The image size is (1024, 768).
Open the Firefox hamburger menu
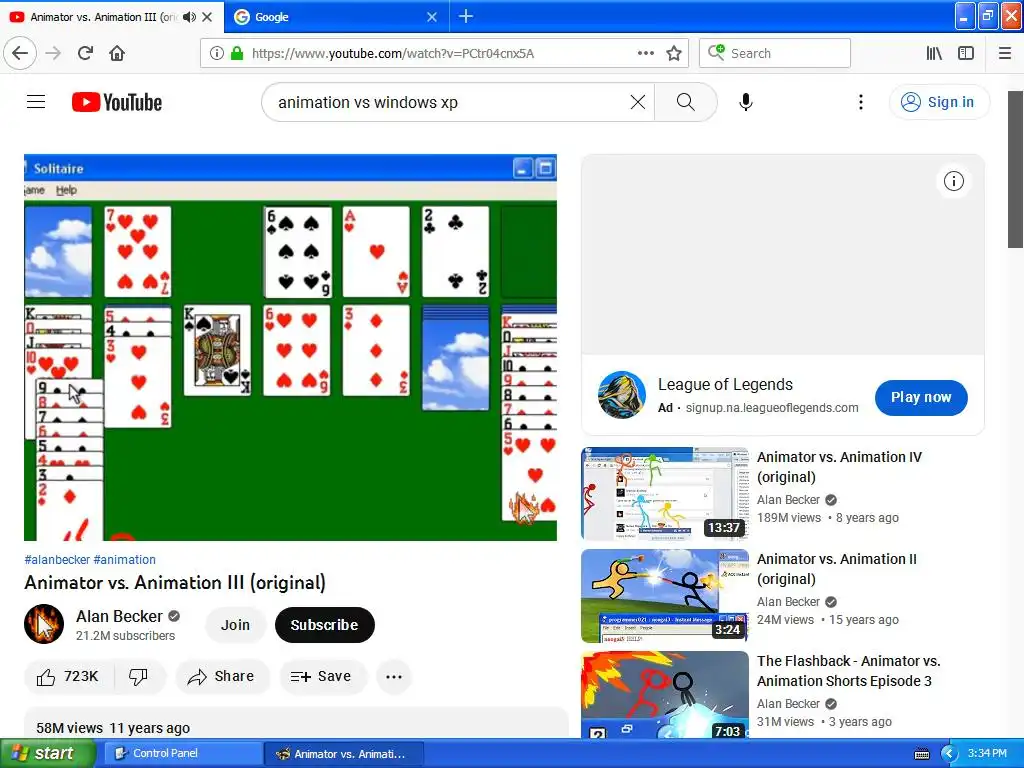1005,53
